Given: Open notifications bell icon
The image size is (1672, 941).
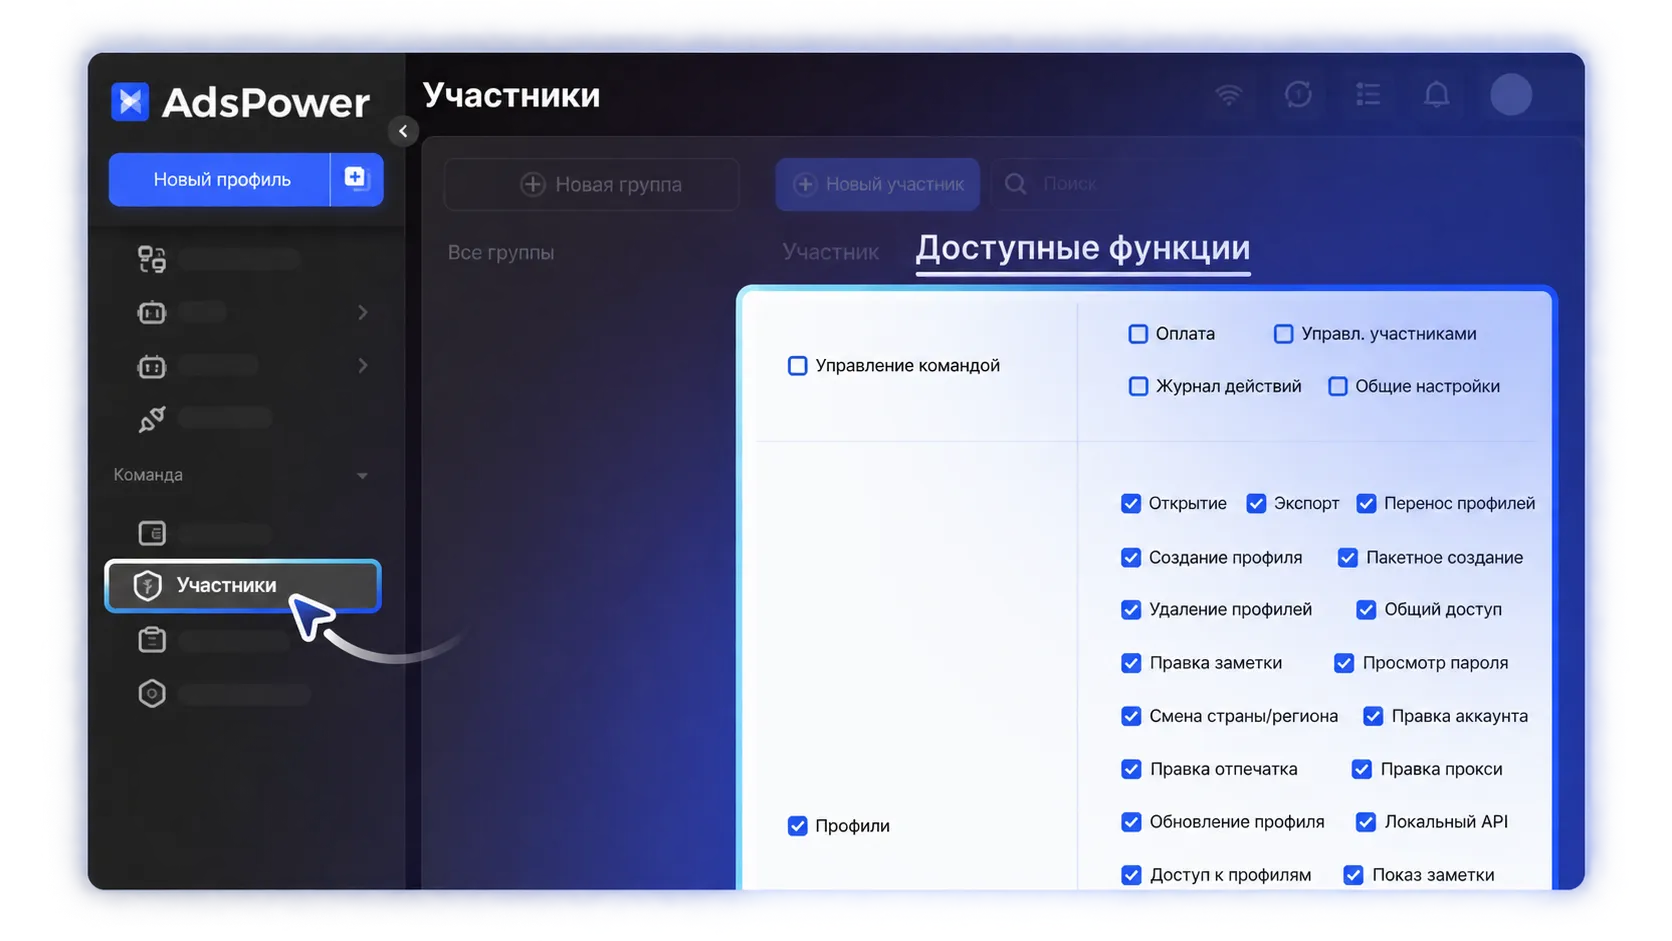Looking at the screenshot, I should pos(1437,95).
